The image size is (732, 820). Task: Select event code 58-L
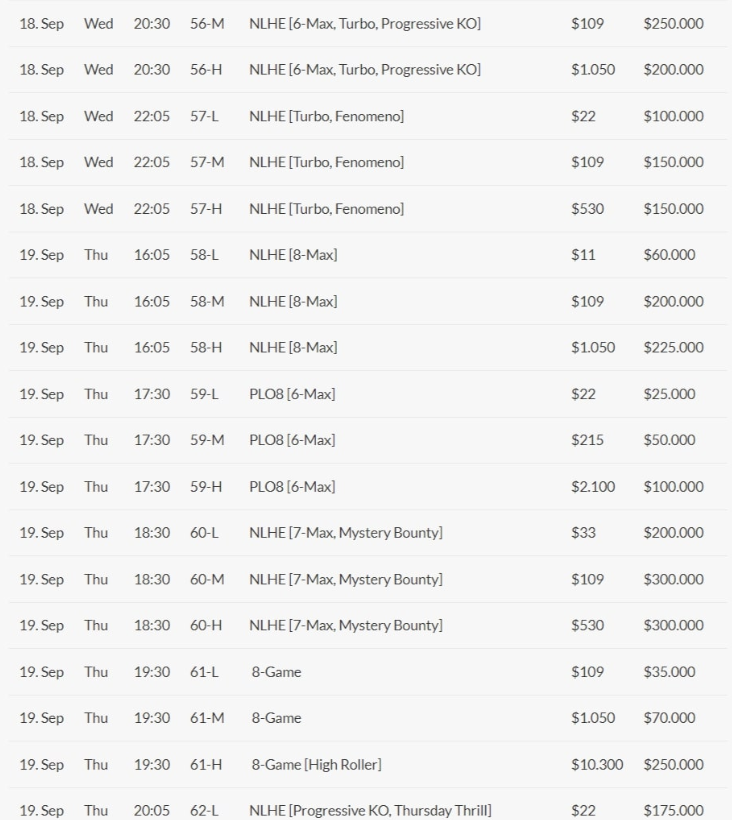pos(204,255)
